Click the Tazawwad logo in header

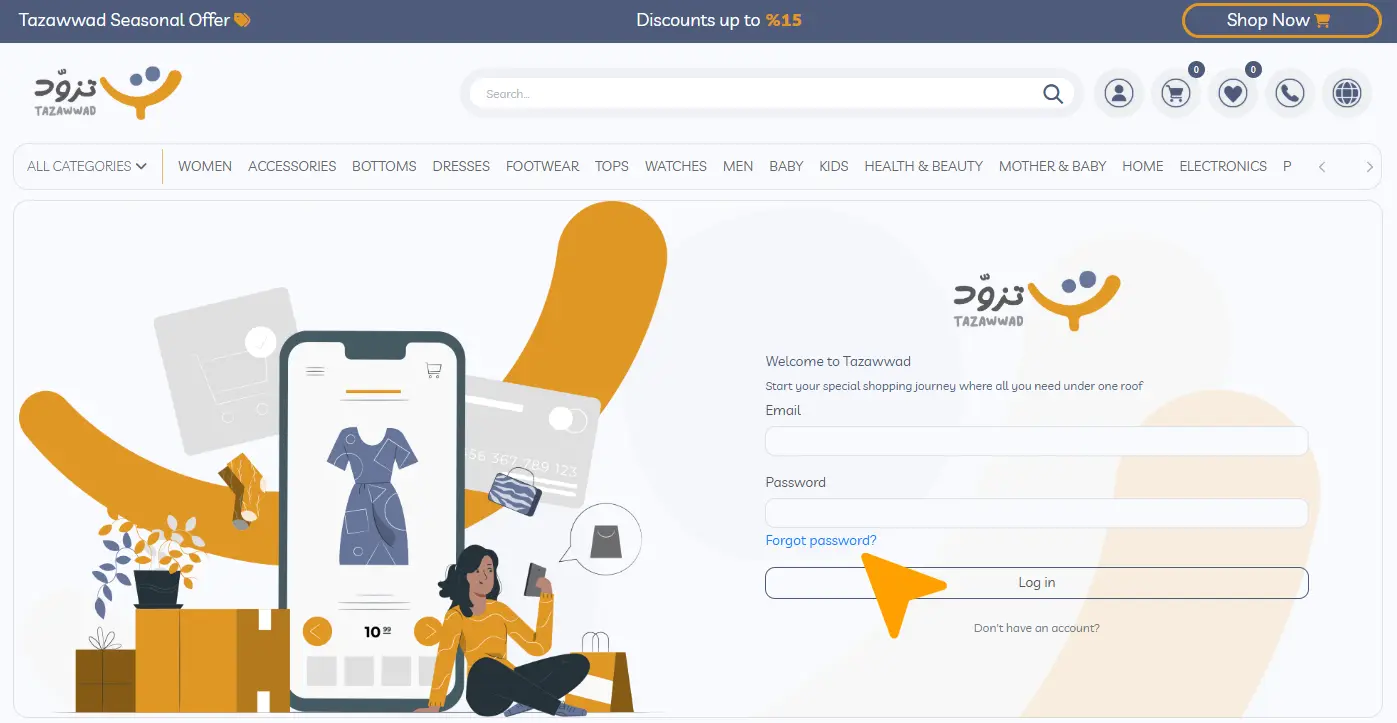tap(107, 93)
